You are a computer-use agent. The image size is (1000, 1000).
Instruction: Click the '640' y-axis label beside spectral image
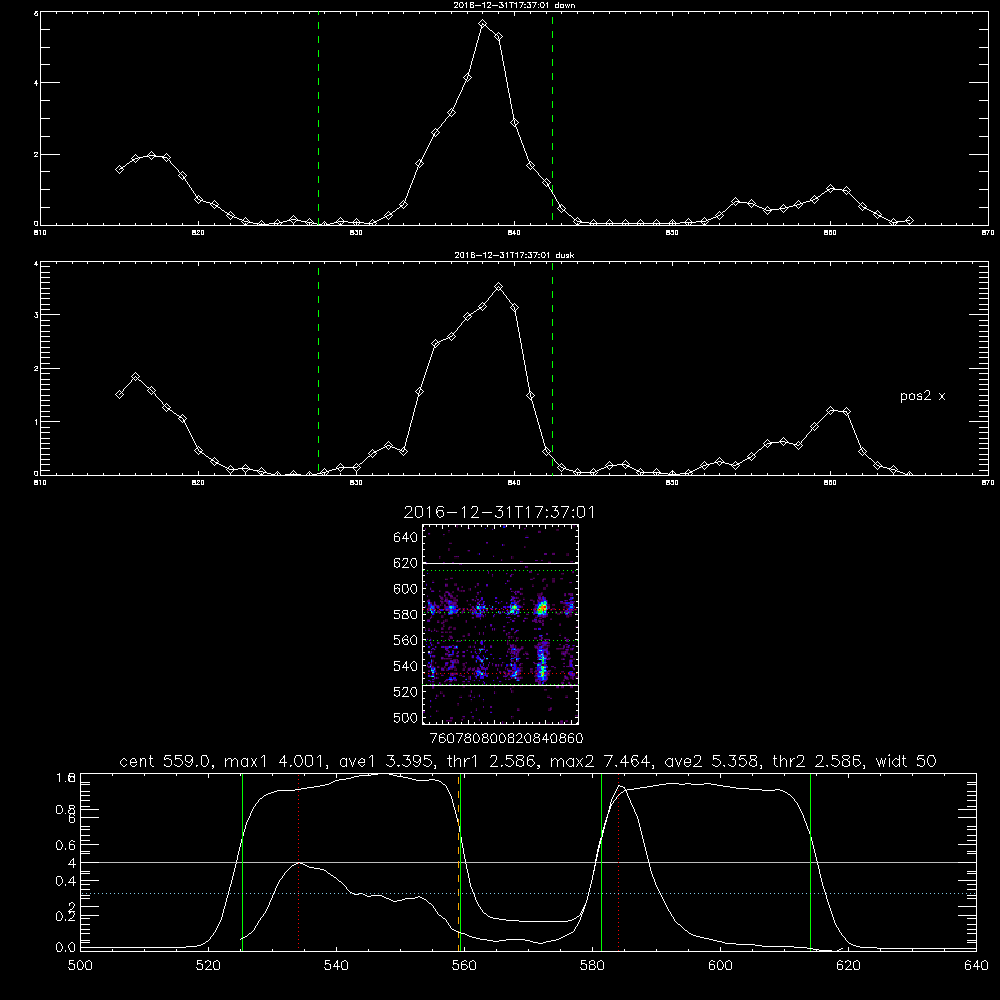[x=405, y=538]
